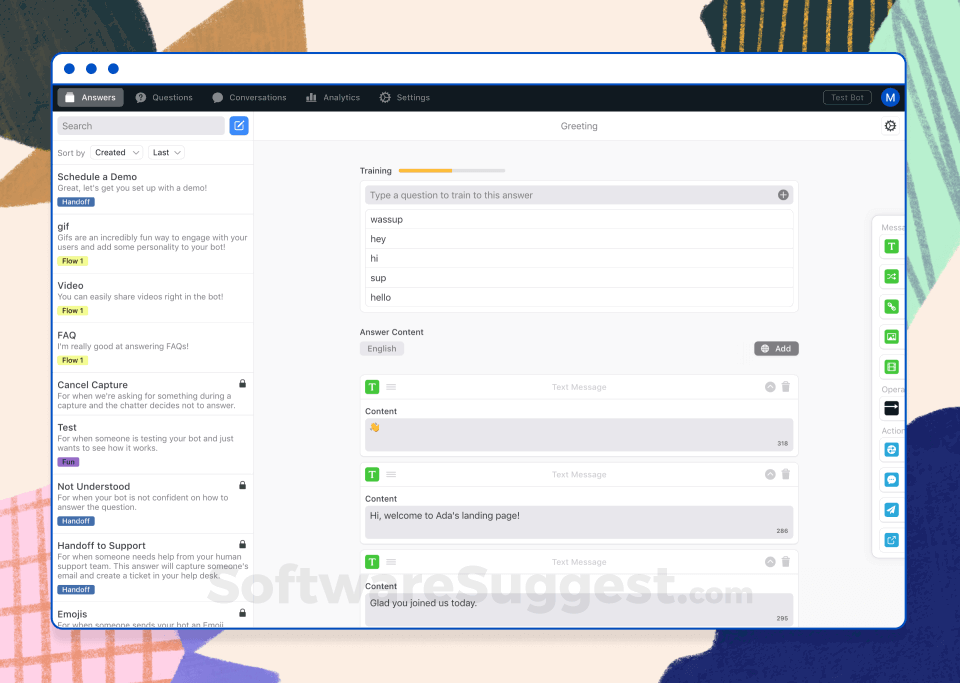Click the Search field in the sidebar
The height and width of the screenshot is (683, 960).
pos(140,125)
